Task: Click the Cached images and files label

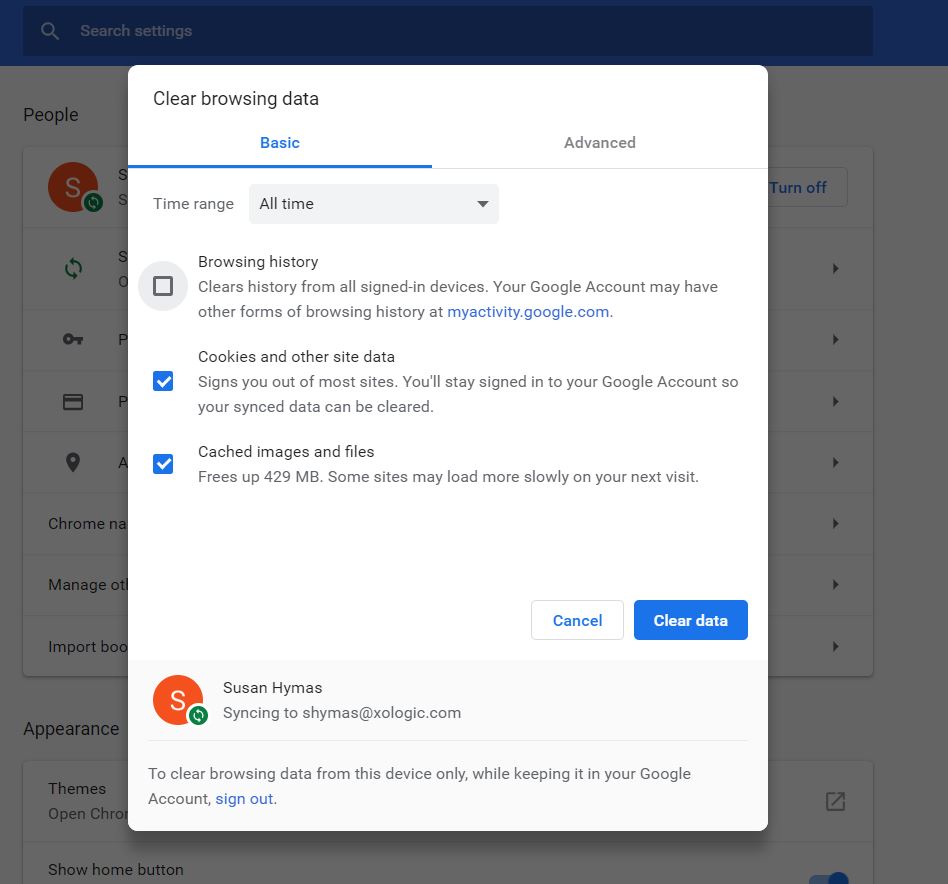Action: [286, 452]
